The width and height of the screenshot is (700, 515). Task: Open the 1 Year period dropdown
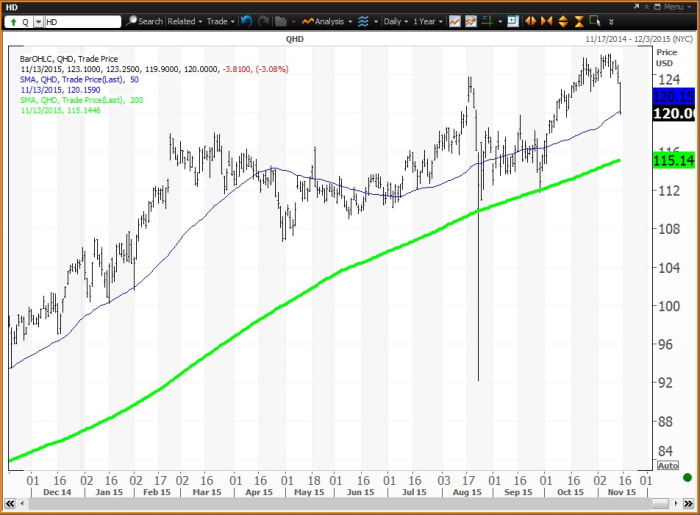(x=427, y=21)
